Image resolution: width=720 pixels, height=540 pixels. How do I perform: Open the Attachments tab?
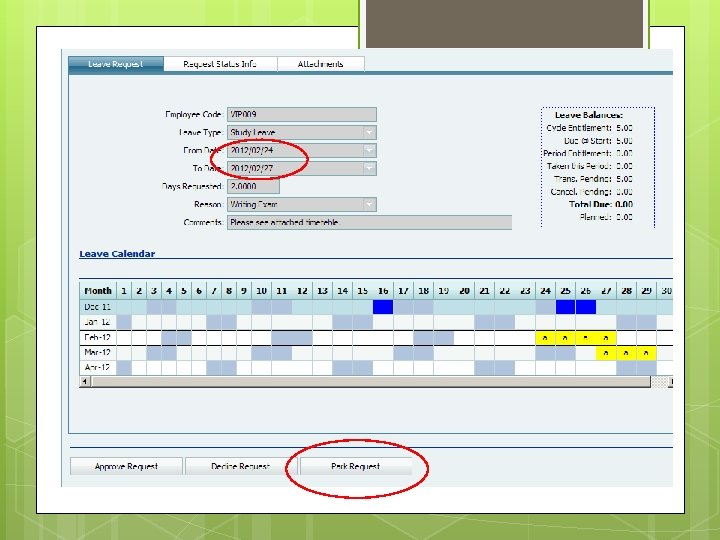pos(321,64)
